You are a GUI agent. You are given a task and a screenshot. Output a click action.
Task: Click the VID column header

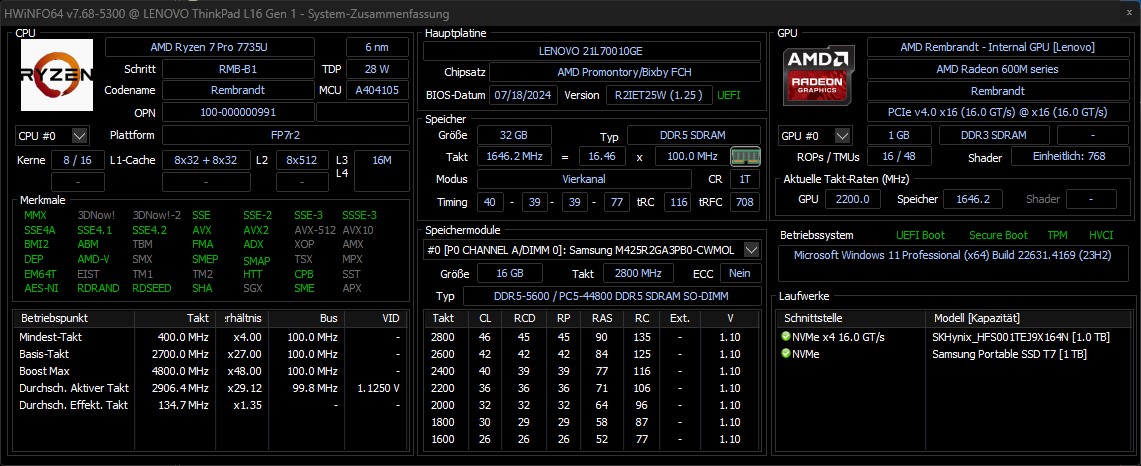(375, 318)
